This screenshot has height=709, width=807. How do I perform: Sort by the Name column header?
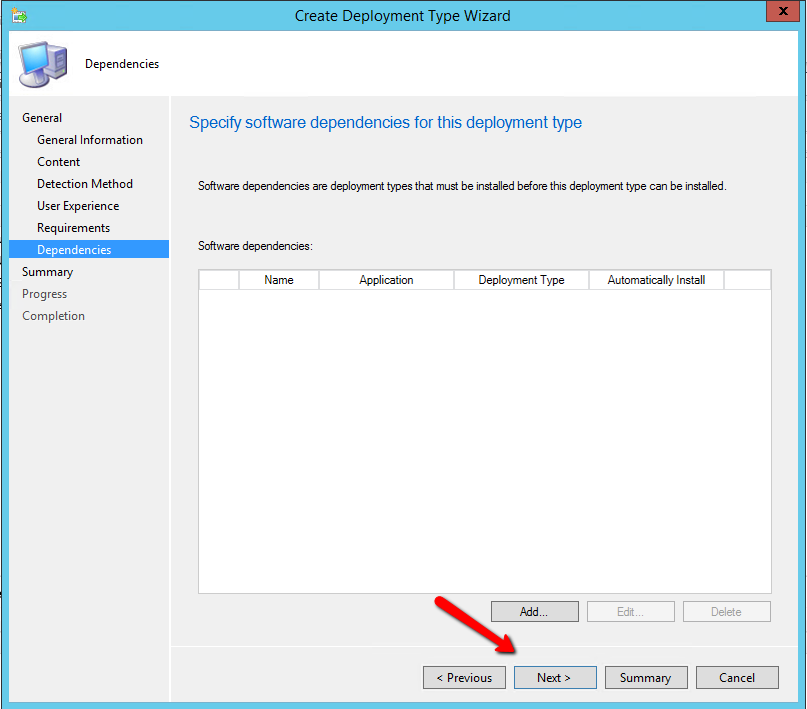coord(279,280)
